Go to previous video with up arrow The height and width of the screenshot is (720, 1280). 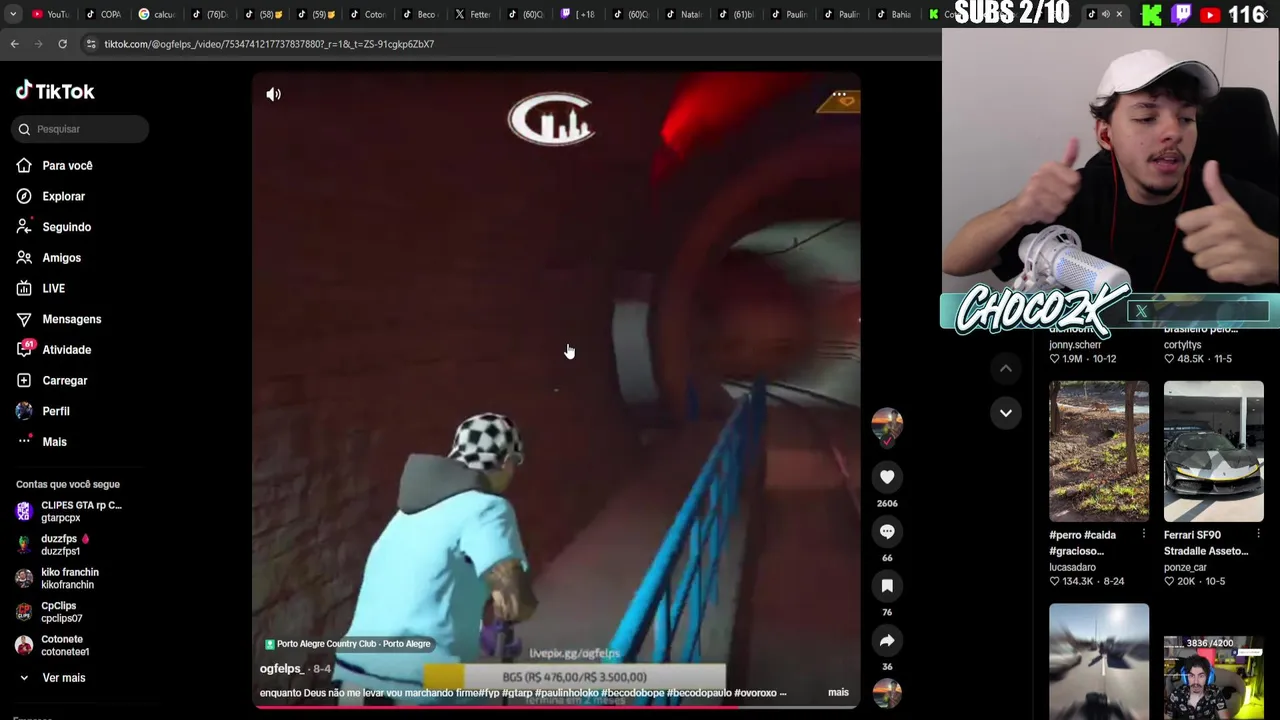point(1006,368)
